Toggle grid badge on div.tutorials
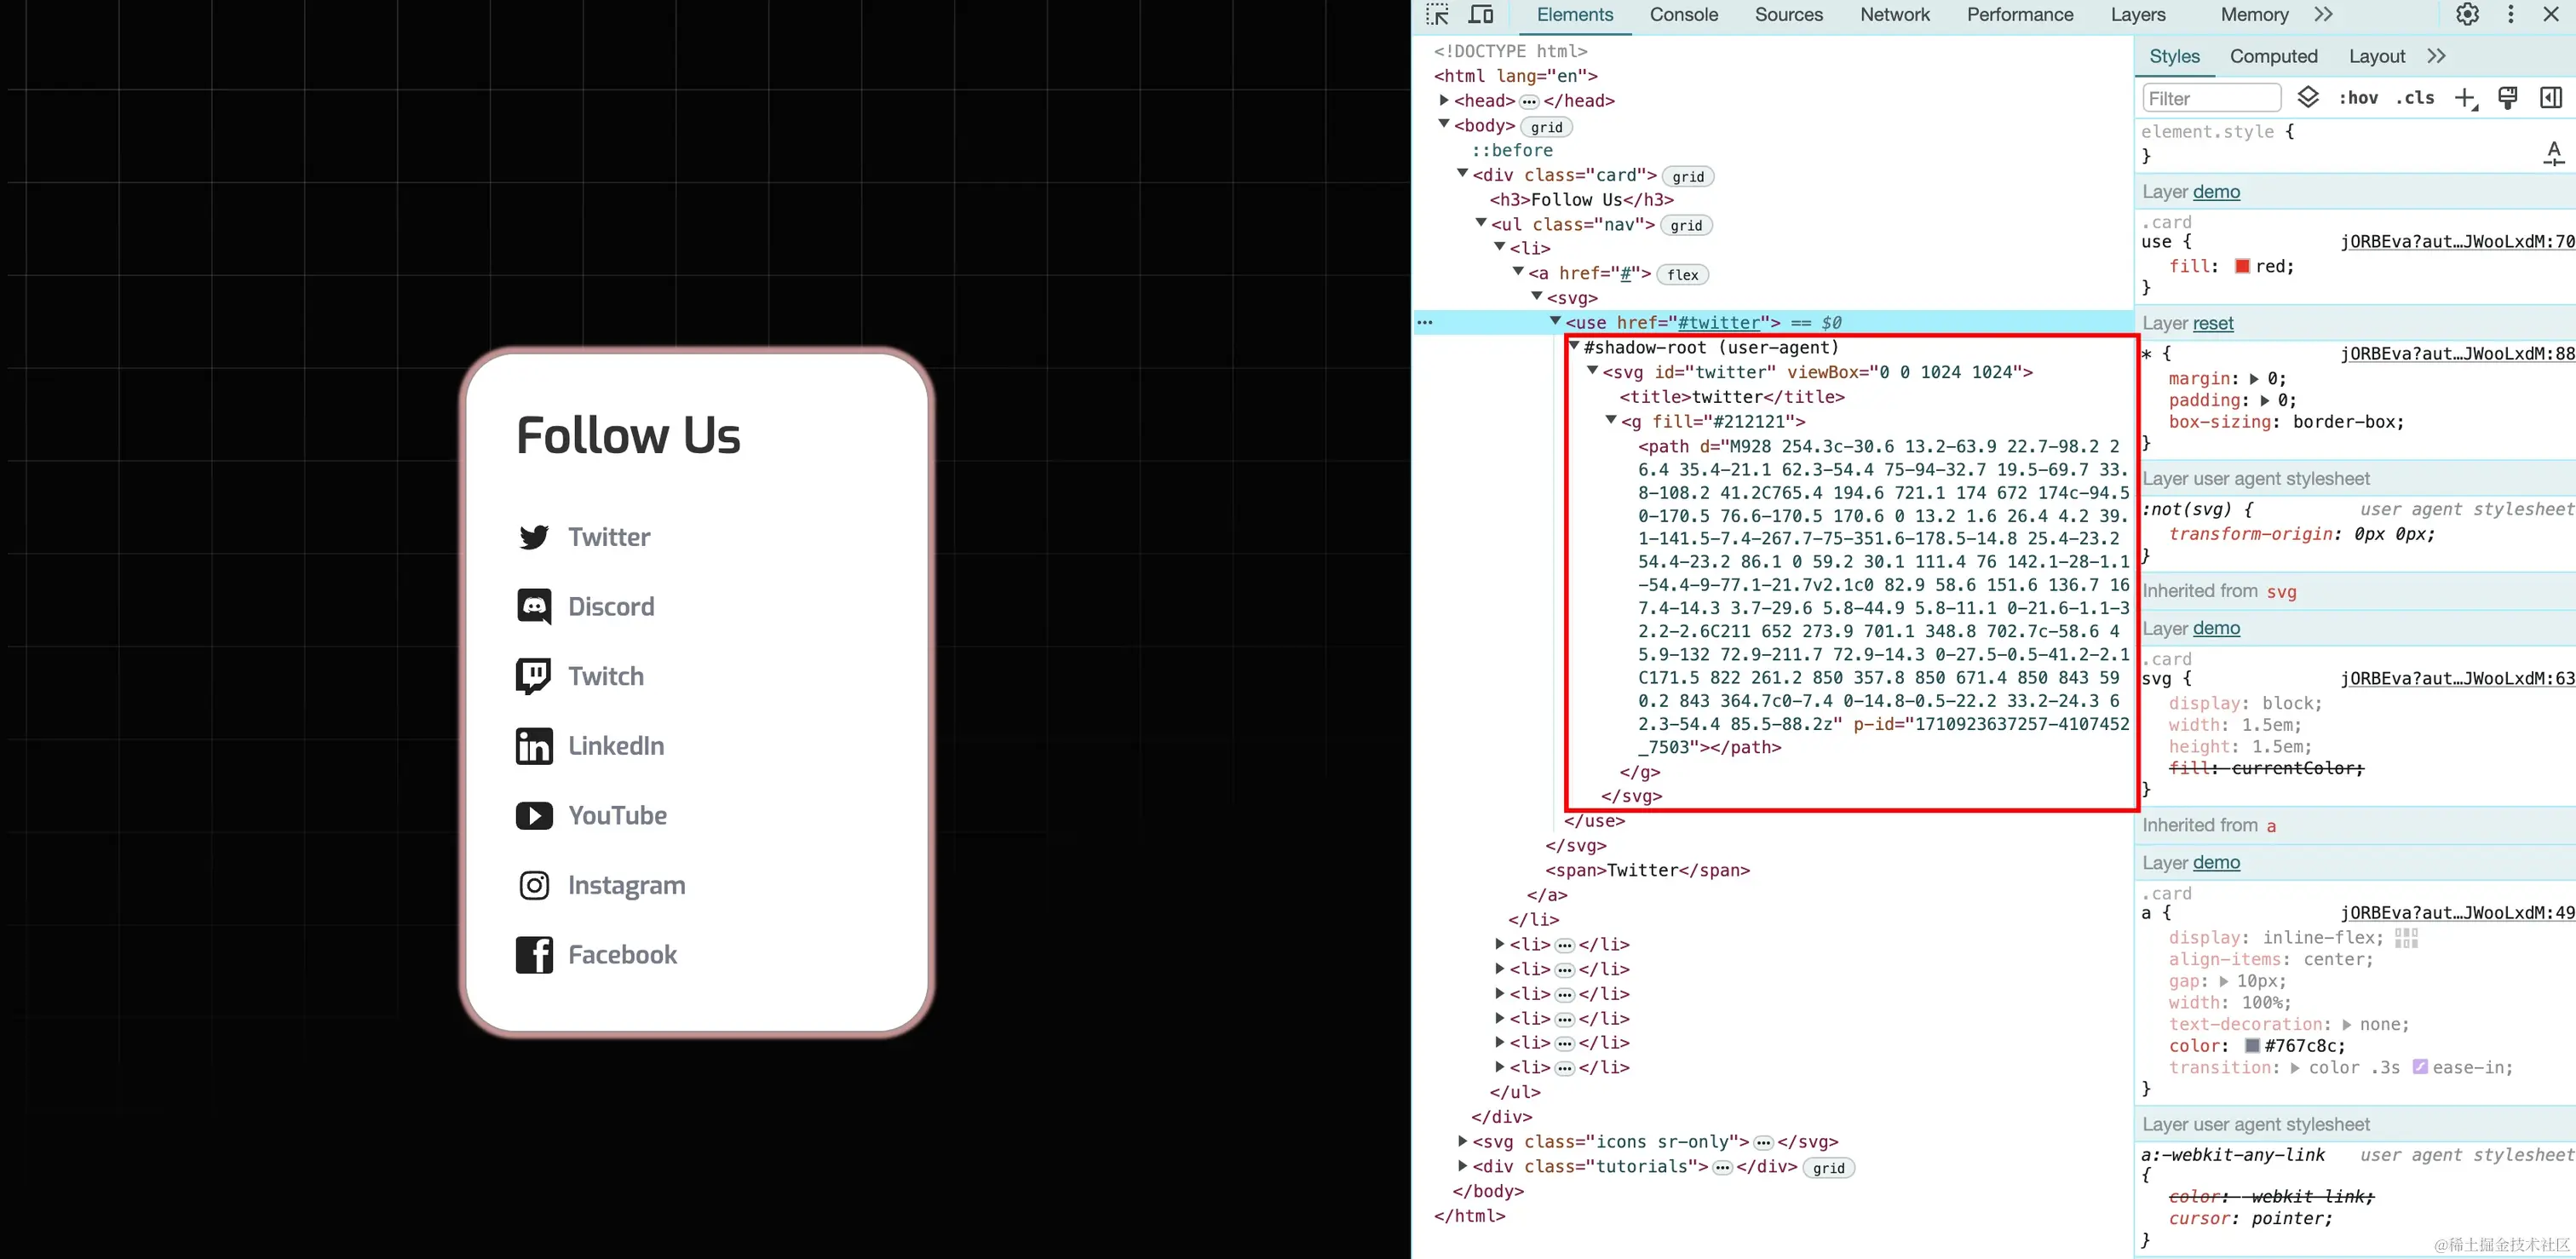Viewport: 2576px width, 1259px height. pos(1829,1167)
